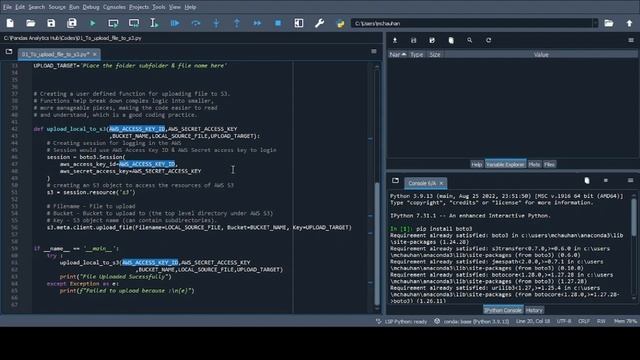
Task: Click the Size column header
Action: tap(435, 54)
